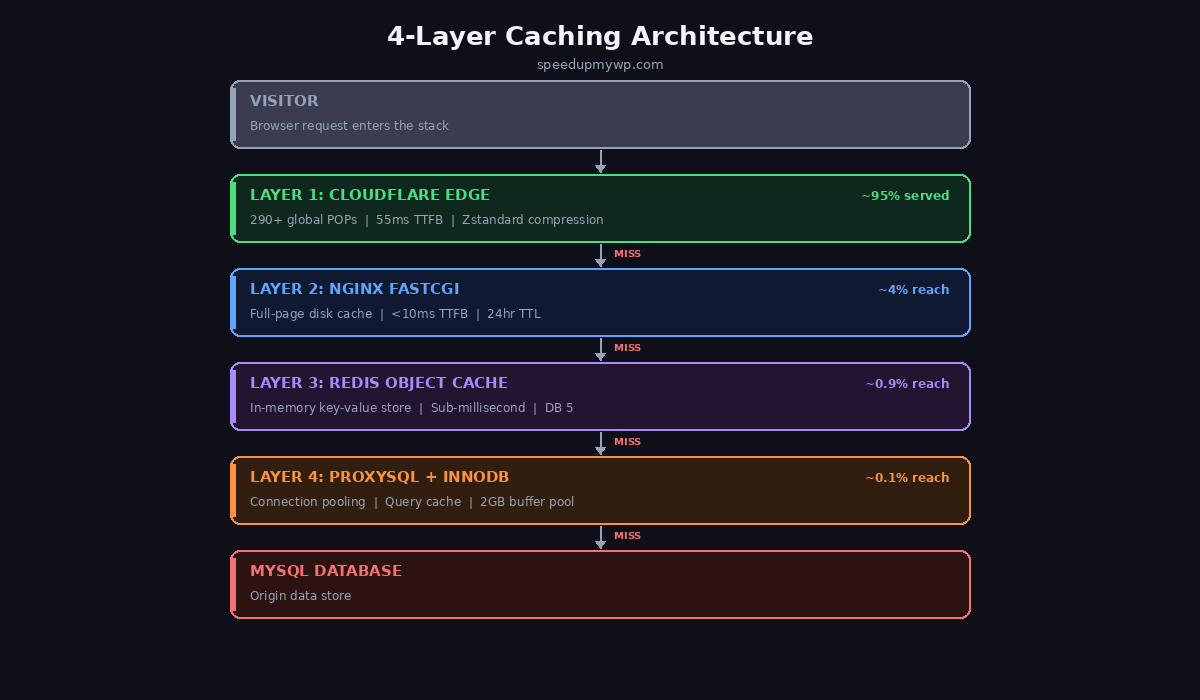Viewport: 1200px width, 700px height.
Task: Select the LAYER 4: PROXYSQL + INNODB panel
Action: (x=600, y=490)
